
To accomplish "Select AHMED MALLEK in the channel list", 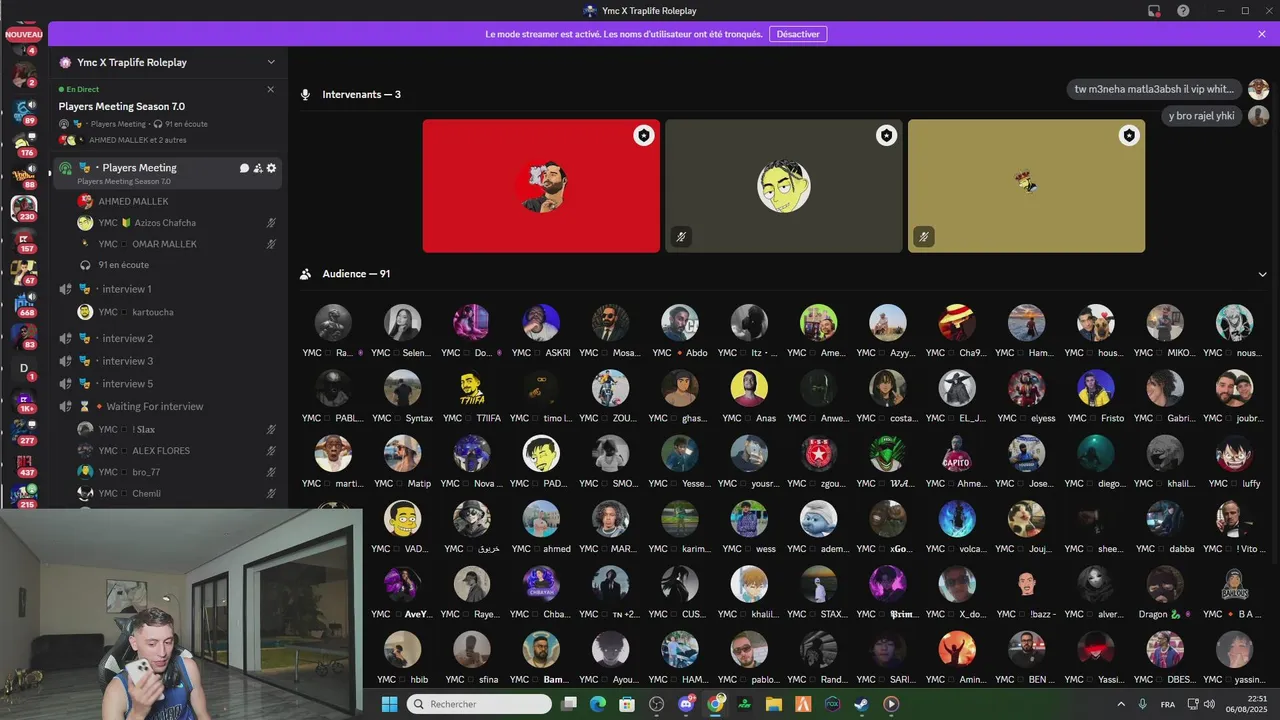I will tap(177, 201).
